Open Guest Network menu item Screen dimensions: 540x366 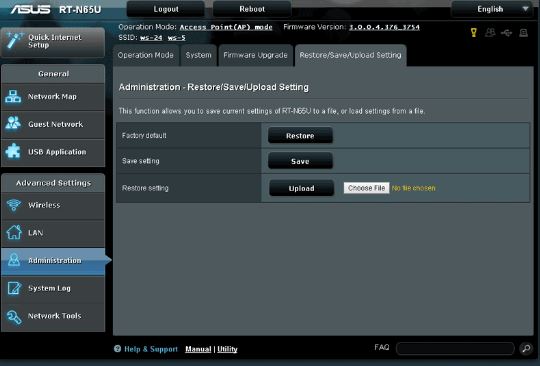click(53, 124)
